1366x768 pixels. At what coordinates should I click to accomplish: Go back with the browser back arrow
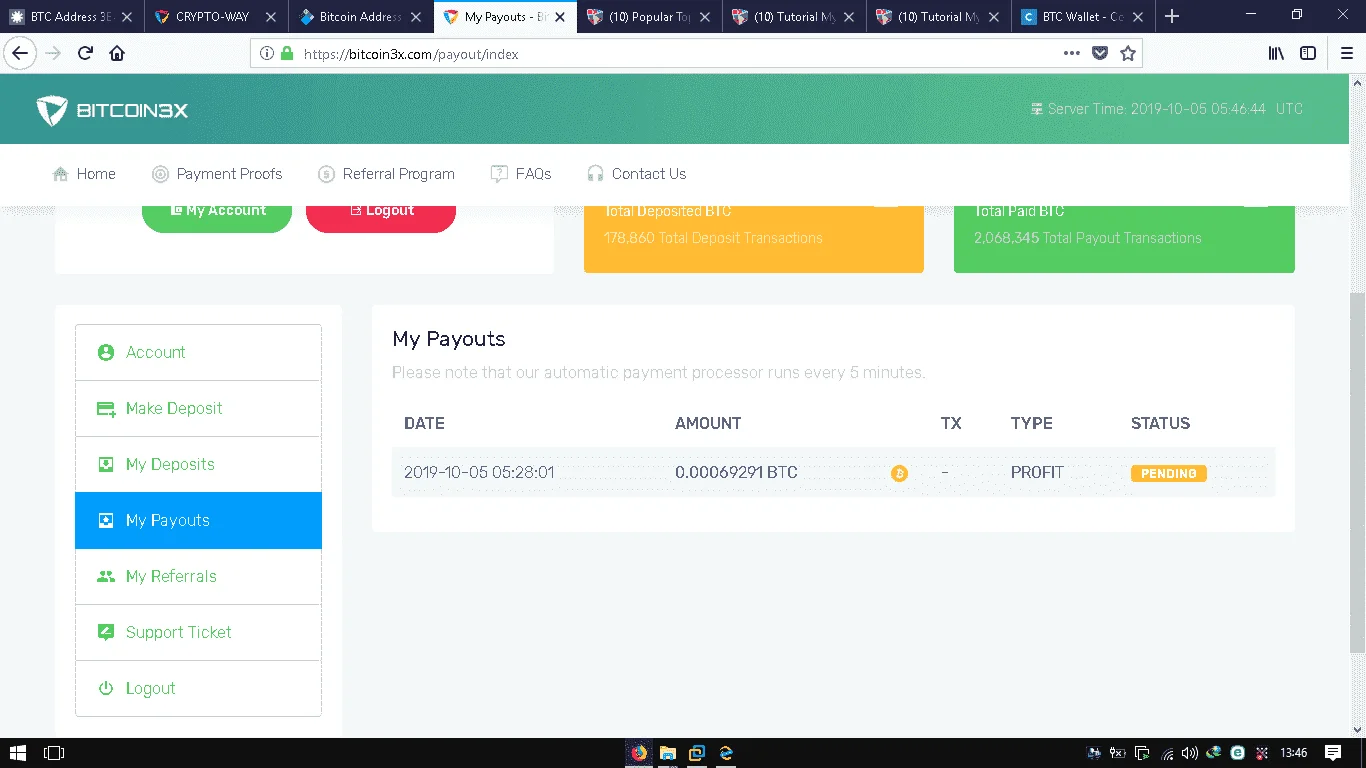pyautogui.click(x=20, y=54)
